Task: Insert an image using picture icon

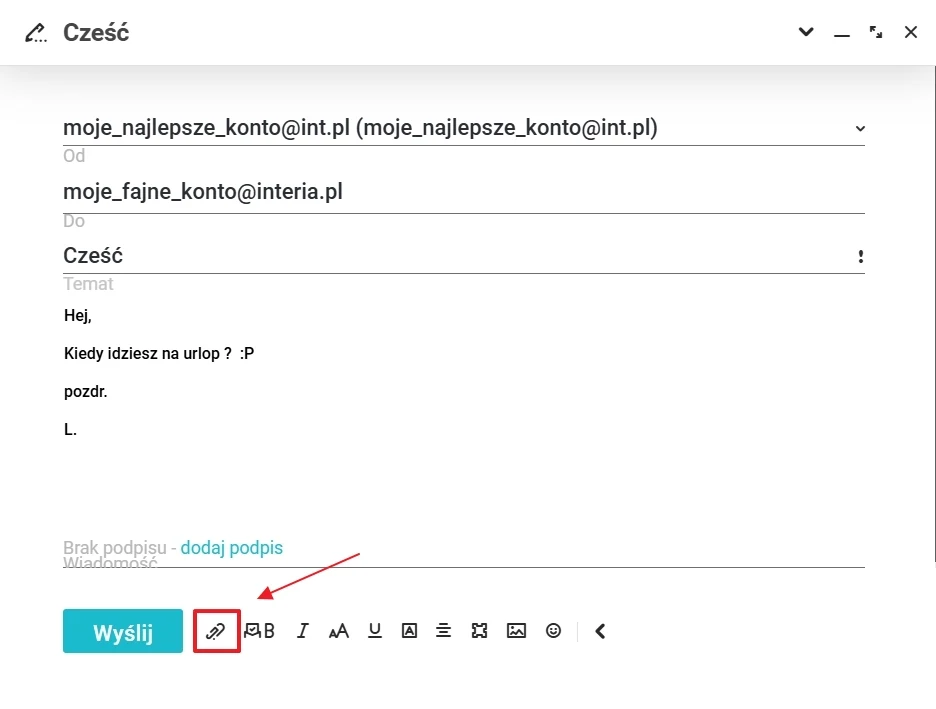Action: pos(516,631)
